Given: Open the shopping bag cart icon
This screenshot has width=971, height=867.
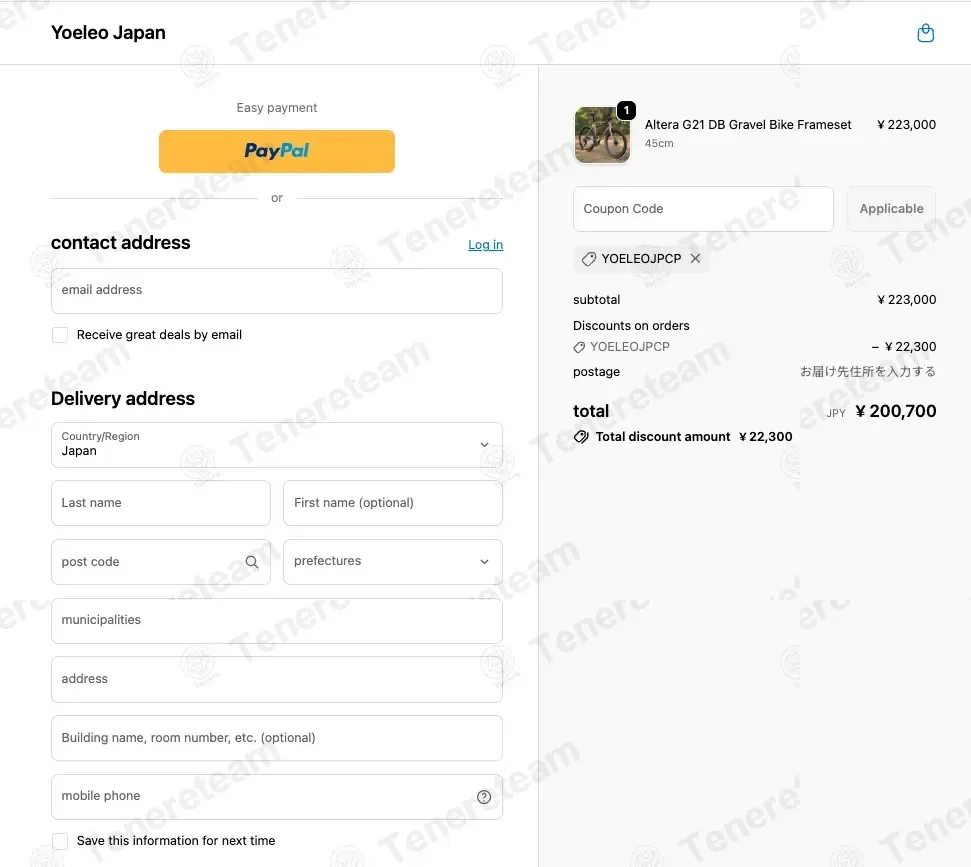Looking at the screenshot, I should point(925,33).
